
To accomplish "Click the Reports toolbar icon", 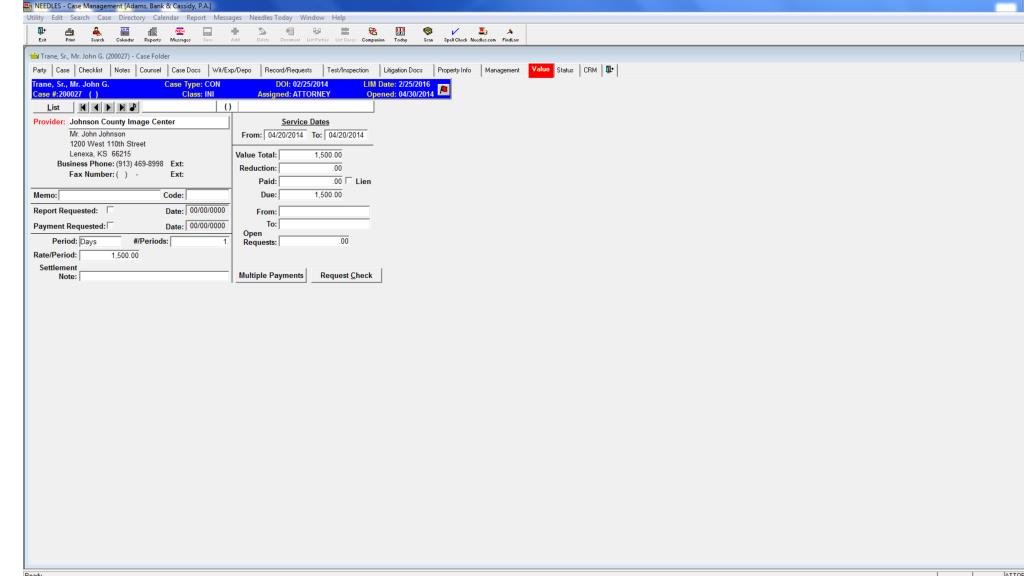I will 153,33.
